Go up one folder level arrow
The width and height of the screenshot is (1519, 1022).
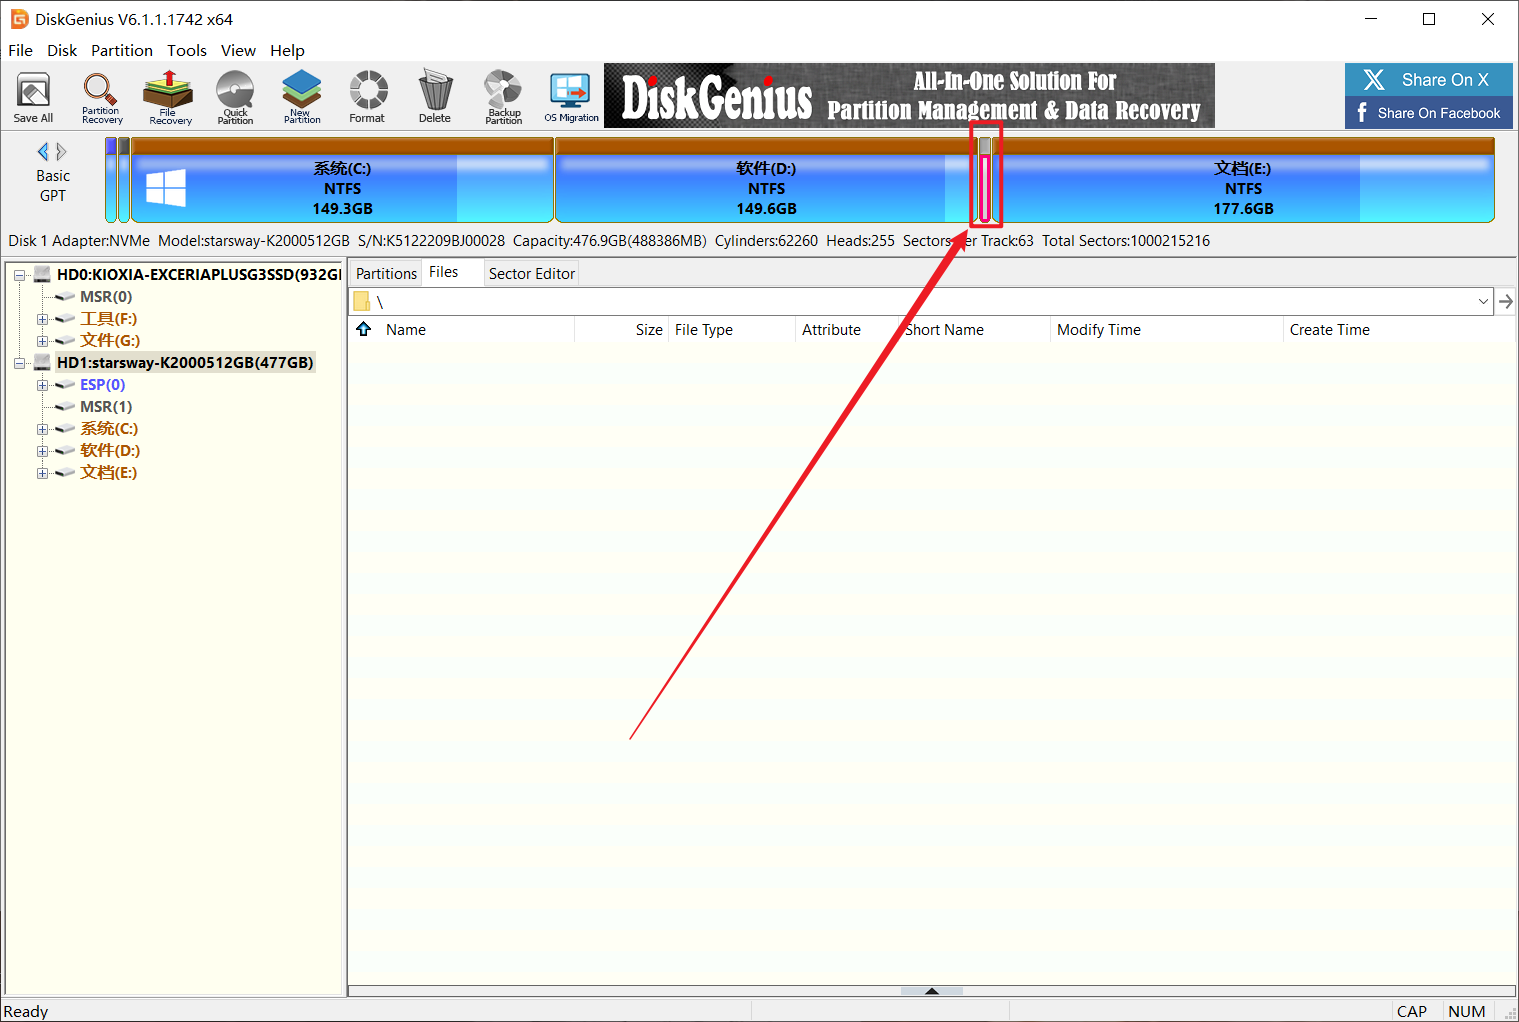coord(364,329)
